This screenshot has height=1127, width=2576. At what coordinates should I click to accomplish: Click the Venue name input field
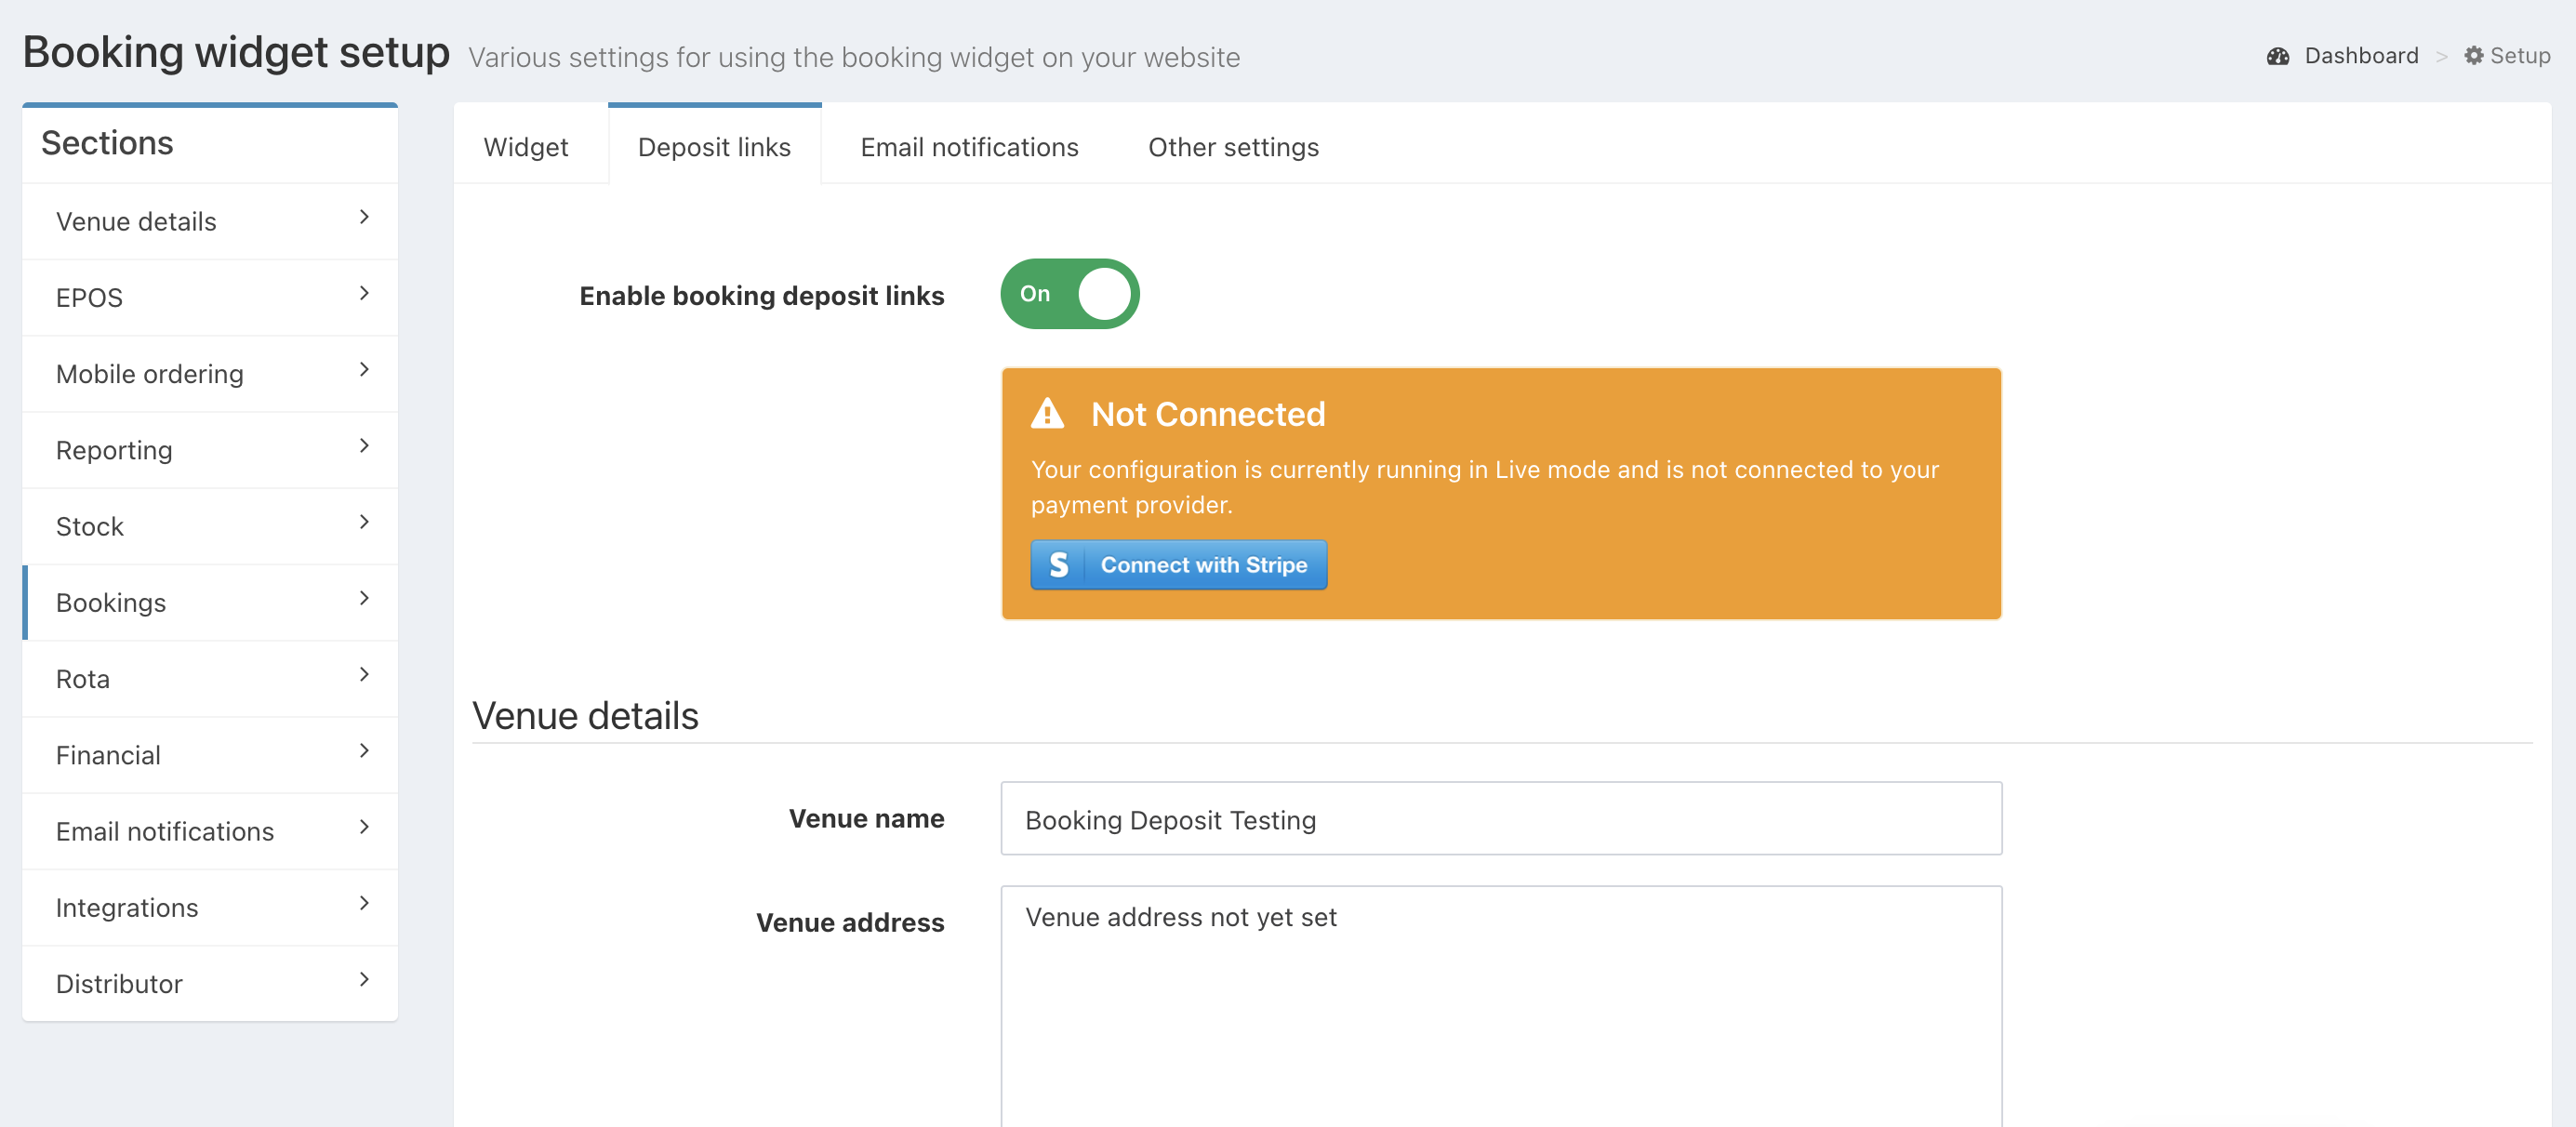pyautogui.click(x=1500, y=819)
